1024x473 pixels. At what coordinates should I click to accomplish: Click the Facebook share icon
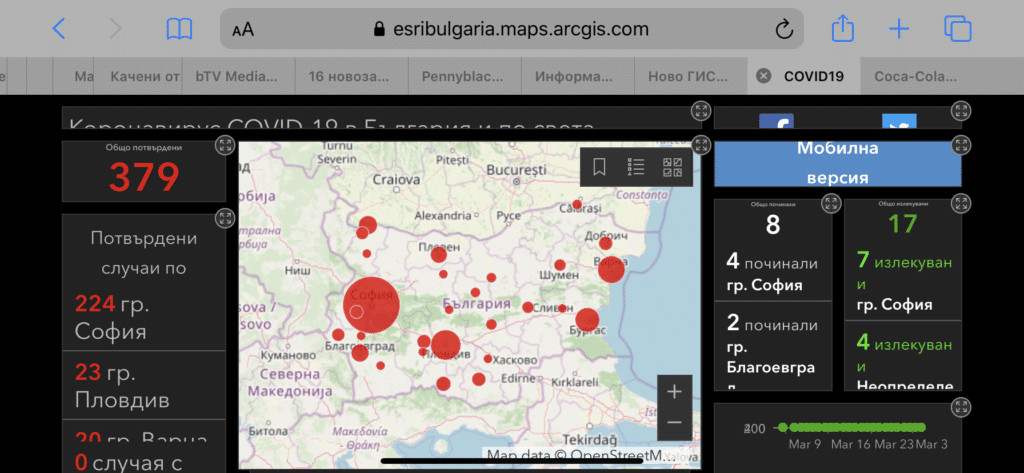tap(776, 124)
